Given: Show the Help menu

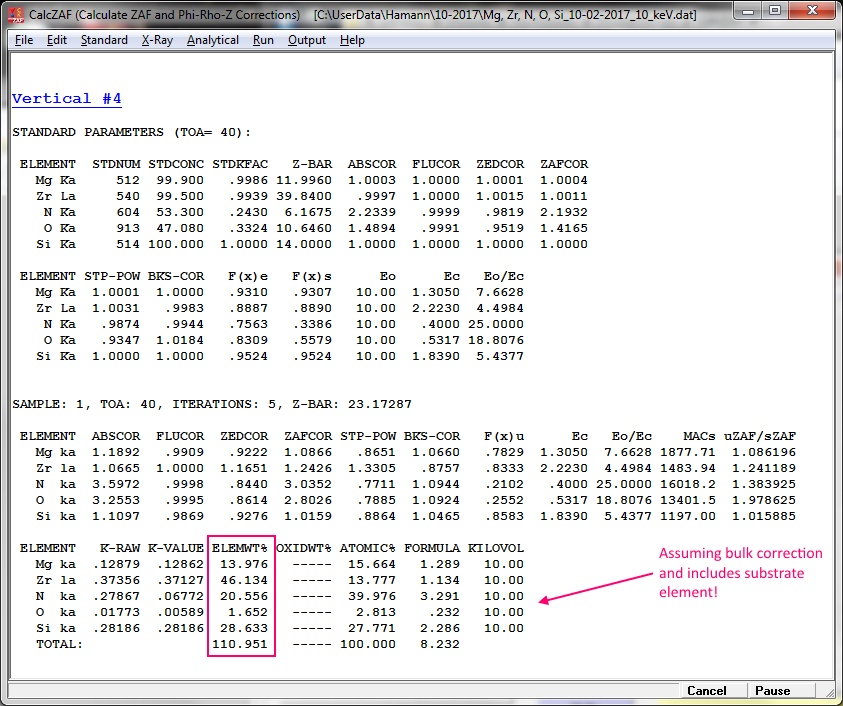Looking at the screenshot, I should [x=352, y=40].
